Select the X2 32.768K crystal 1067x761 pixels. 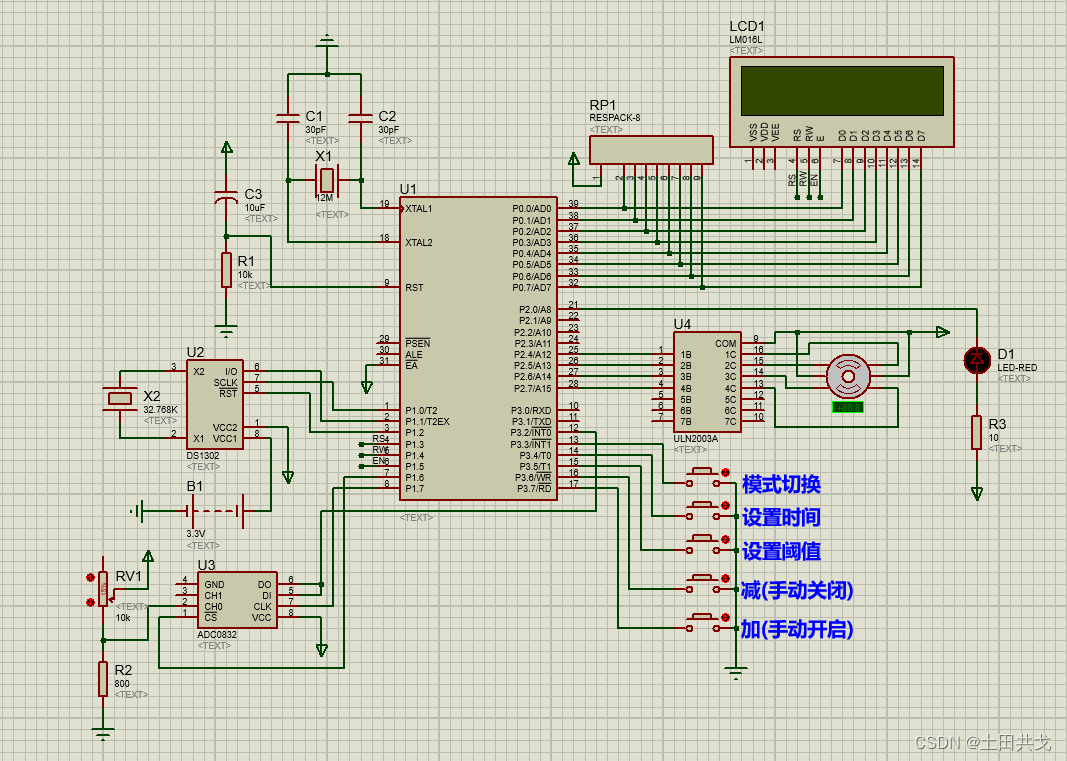coord(120,398)
